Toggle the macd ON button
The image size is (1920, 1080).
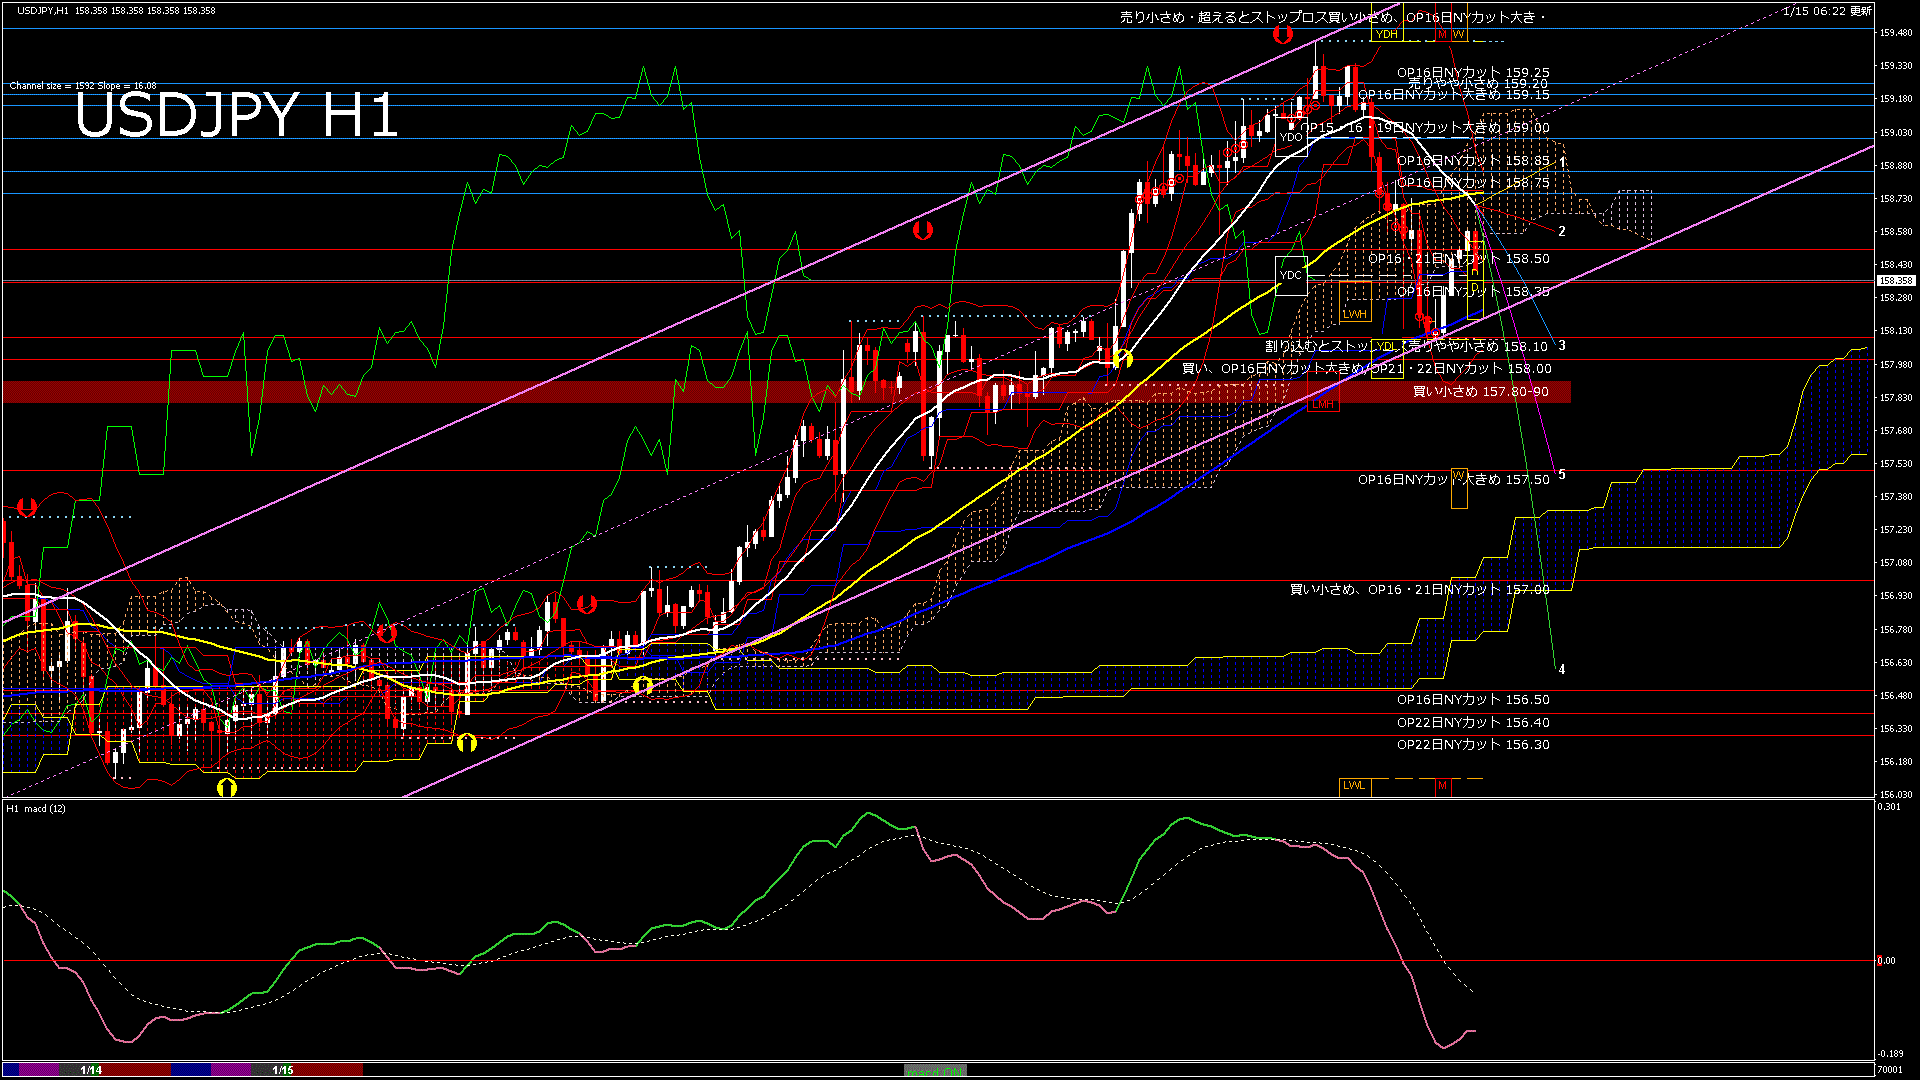pyautogui.click(x=935, y=1071)
